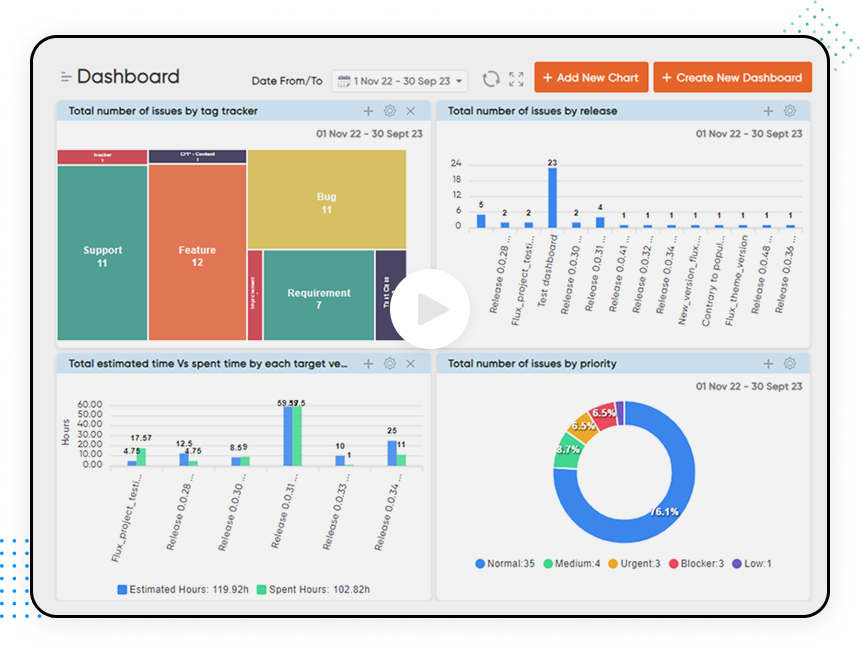The image size is (861, 652).
Task: Expand dashboard to fullscreen view
Action: 516,77
